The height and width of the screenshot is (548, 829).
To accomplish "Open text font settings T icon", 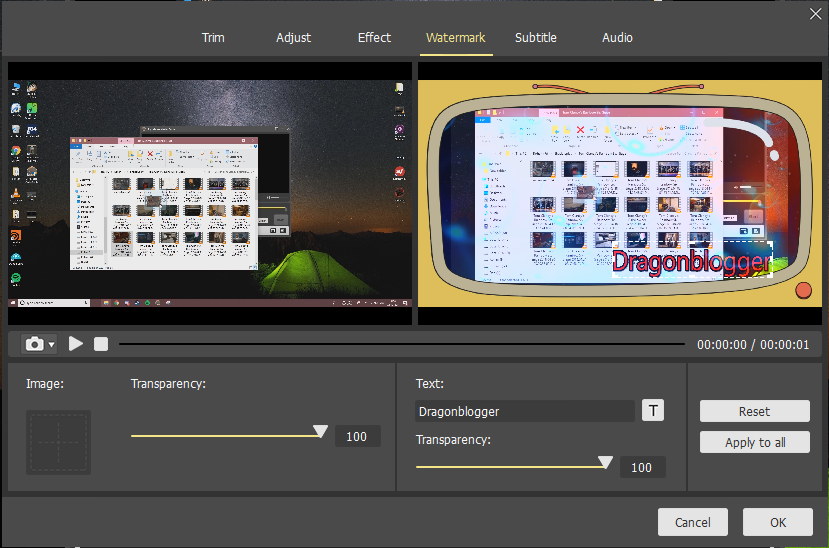I will (x=652, y=411).
